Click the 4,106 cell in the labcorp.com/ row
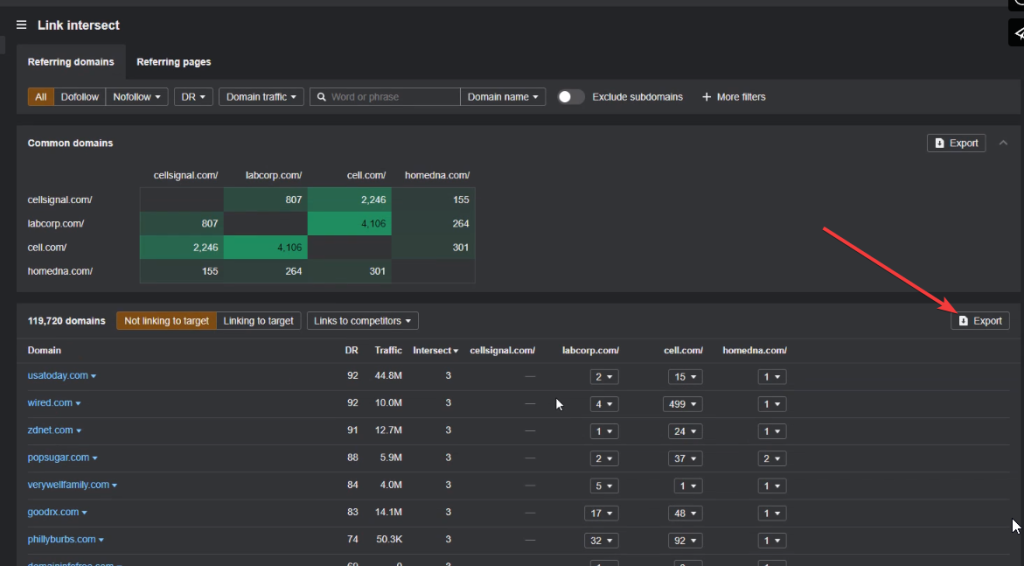 coord(349,223)
